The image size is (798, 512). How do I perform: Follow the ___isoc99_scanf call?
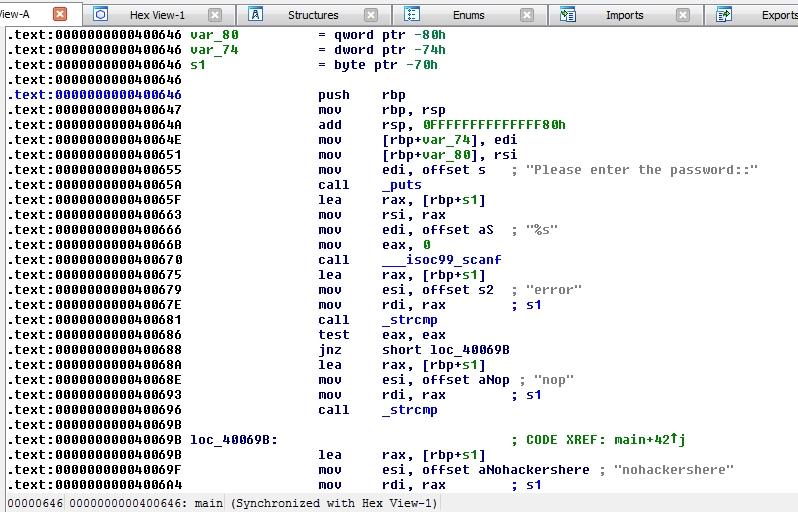pos(442,260)
